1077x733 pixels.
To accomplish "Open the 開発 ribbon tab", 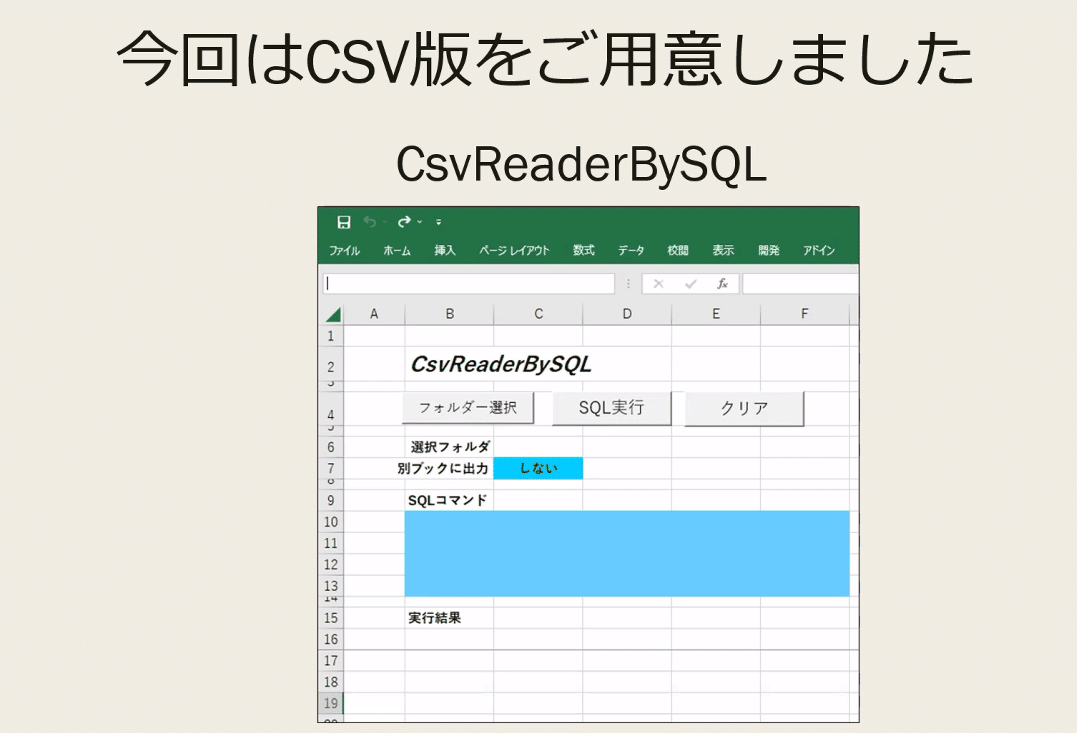I will point(768,250).
